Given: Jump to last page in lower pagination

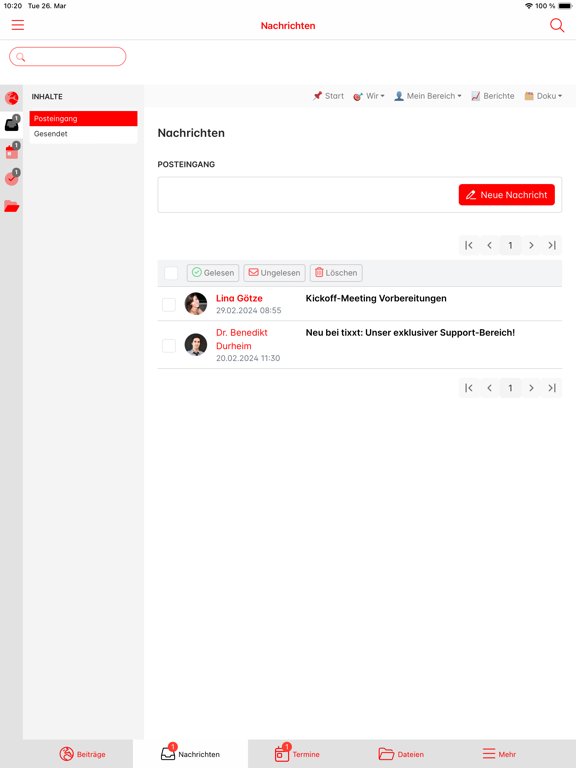Looking at the screenshot, I should (552, 388).
